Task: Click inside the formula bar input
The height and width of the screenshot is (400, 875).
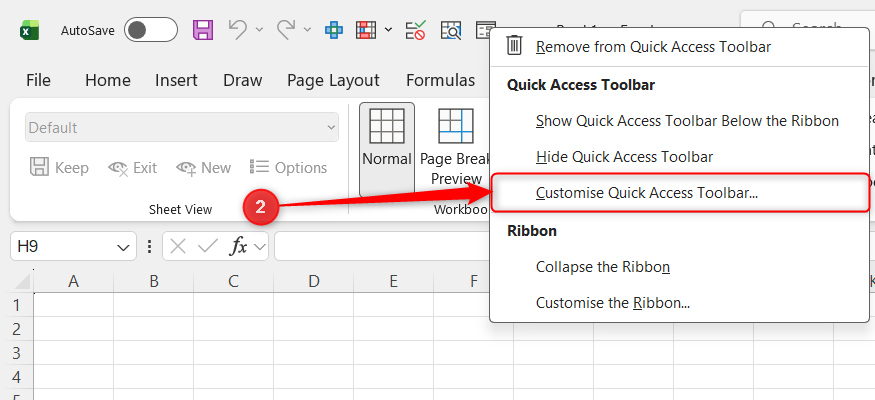Action: [382, 246]
